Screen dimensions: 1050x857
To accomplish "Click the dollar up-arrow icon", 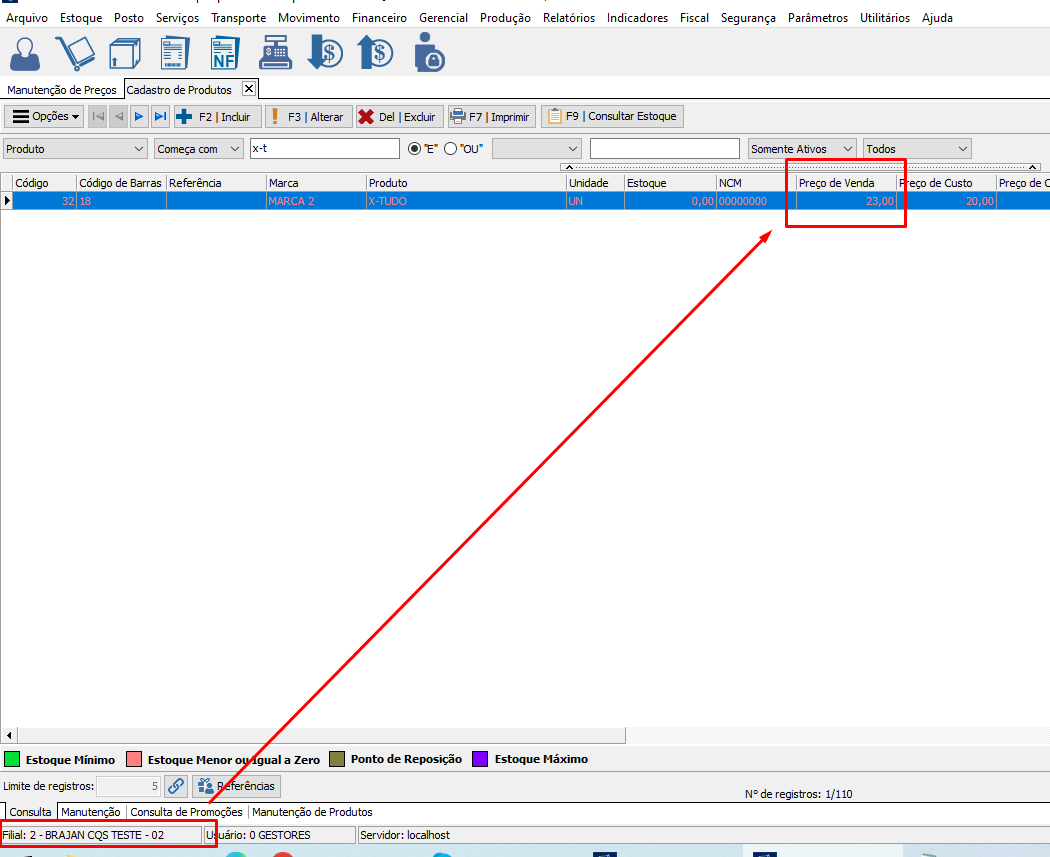I will click(x=376, y=53).
